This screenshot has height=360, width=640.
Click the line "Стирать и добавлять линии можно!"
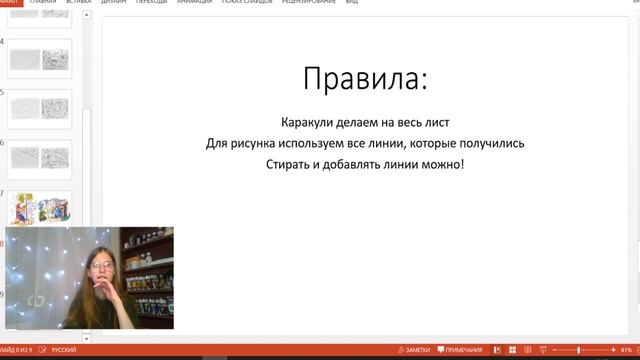coord(365,164)
